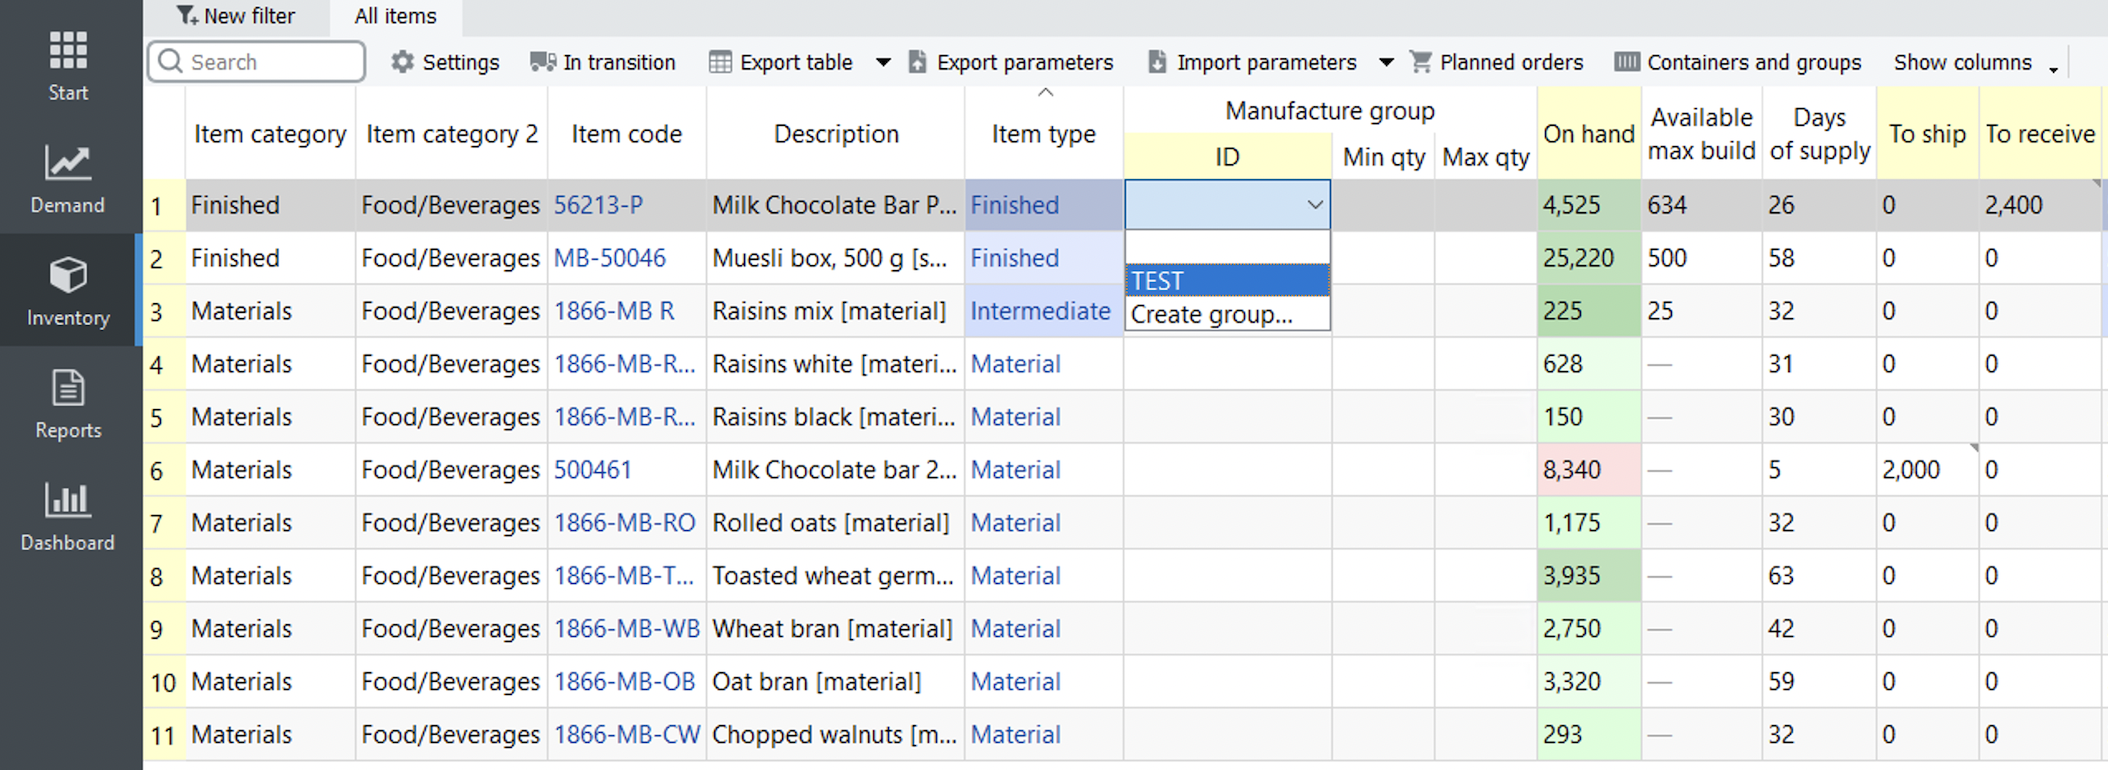Expand Export table dropdown arrow

883,62
